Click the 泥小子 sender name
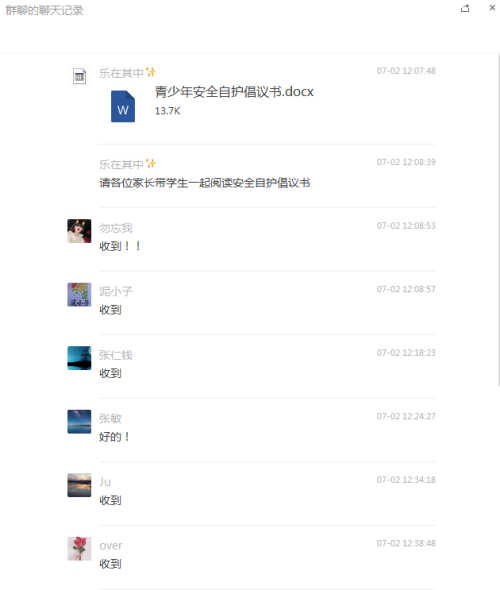The width and height of the screenshot is (500, 590). 116,292
